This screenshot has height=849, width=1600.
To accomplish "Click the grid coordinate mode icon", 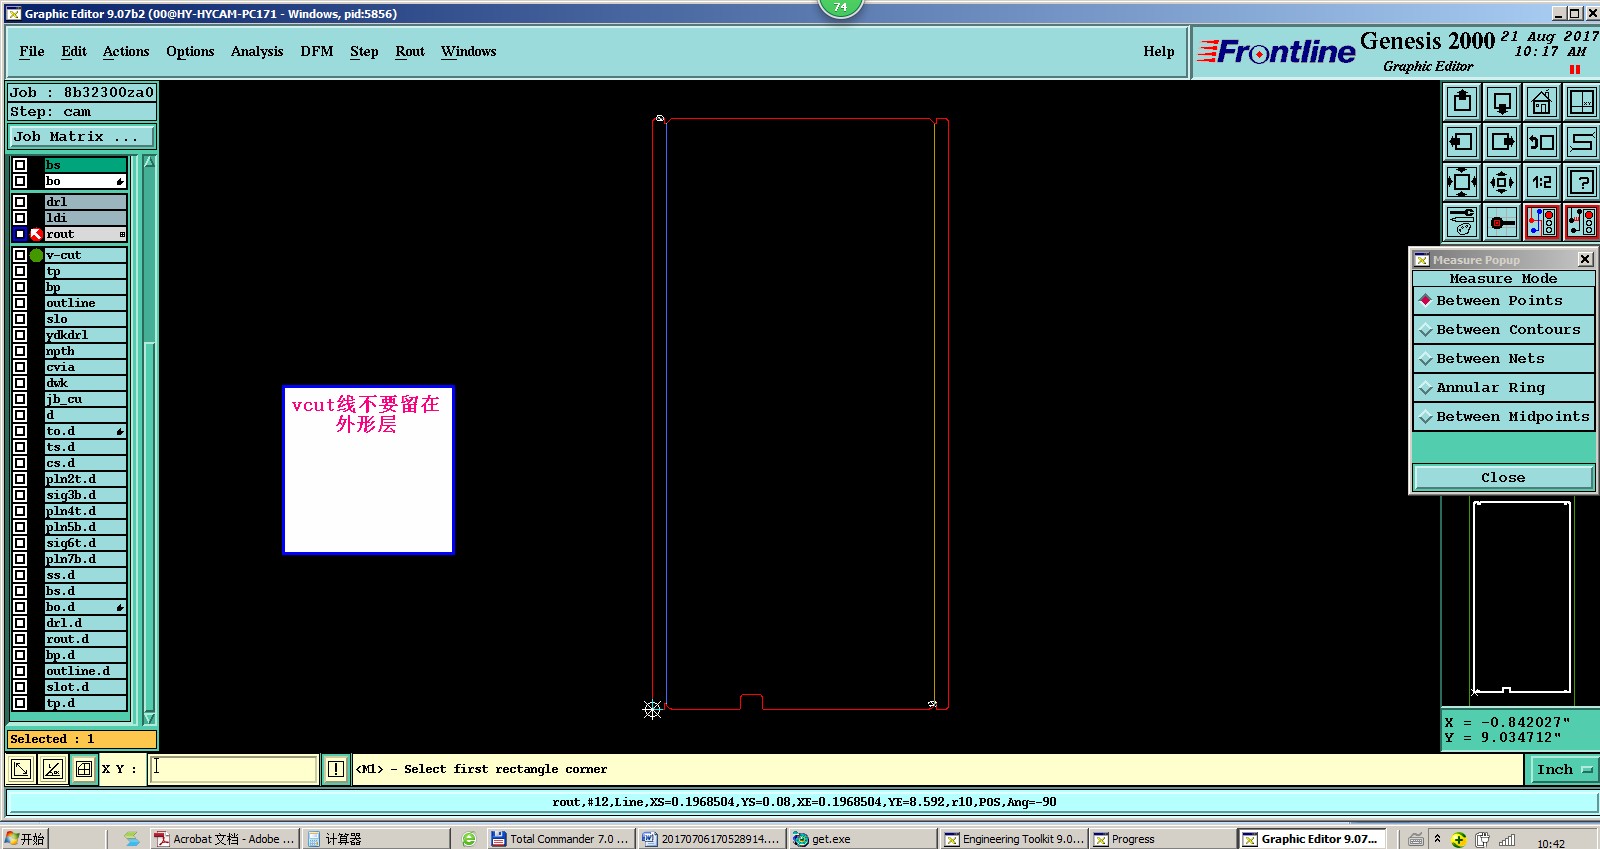I will 84,769.
